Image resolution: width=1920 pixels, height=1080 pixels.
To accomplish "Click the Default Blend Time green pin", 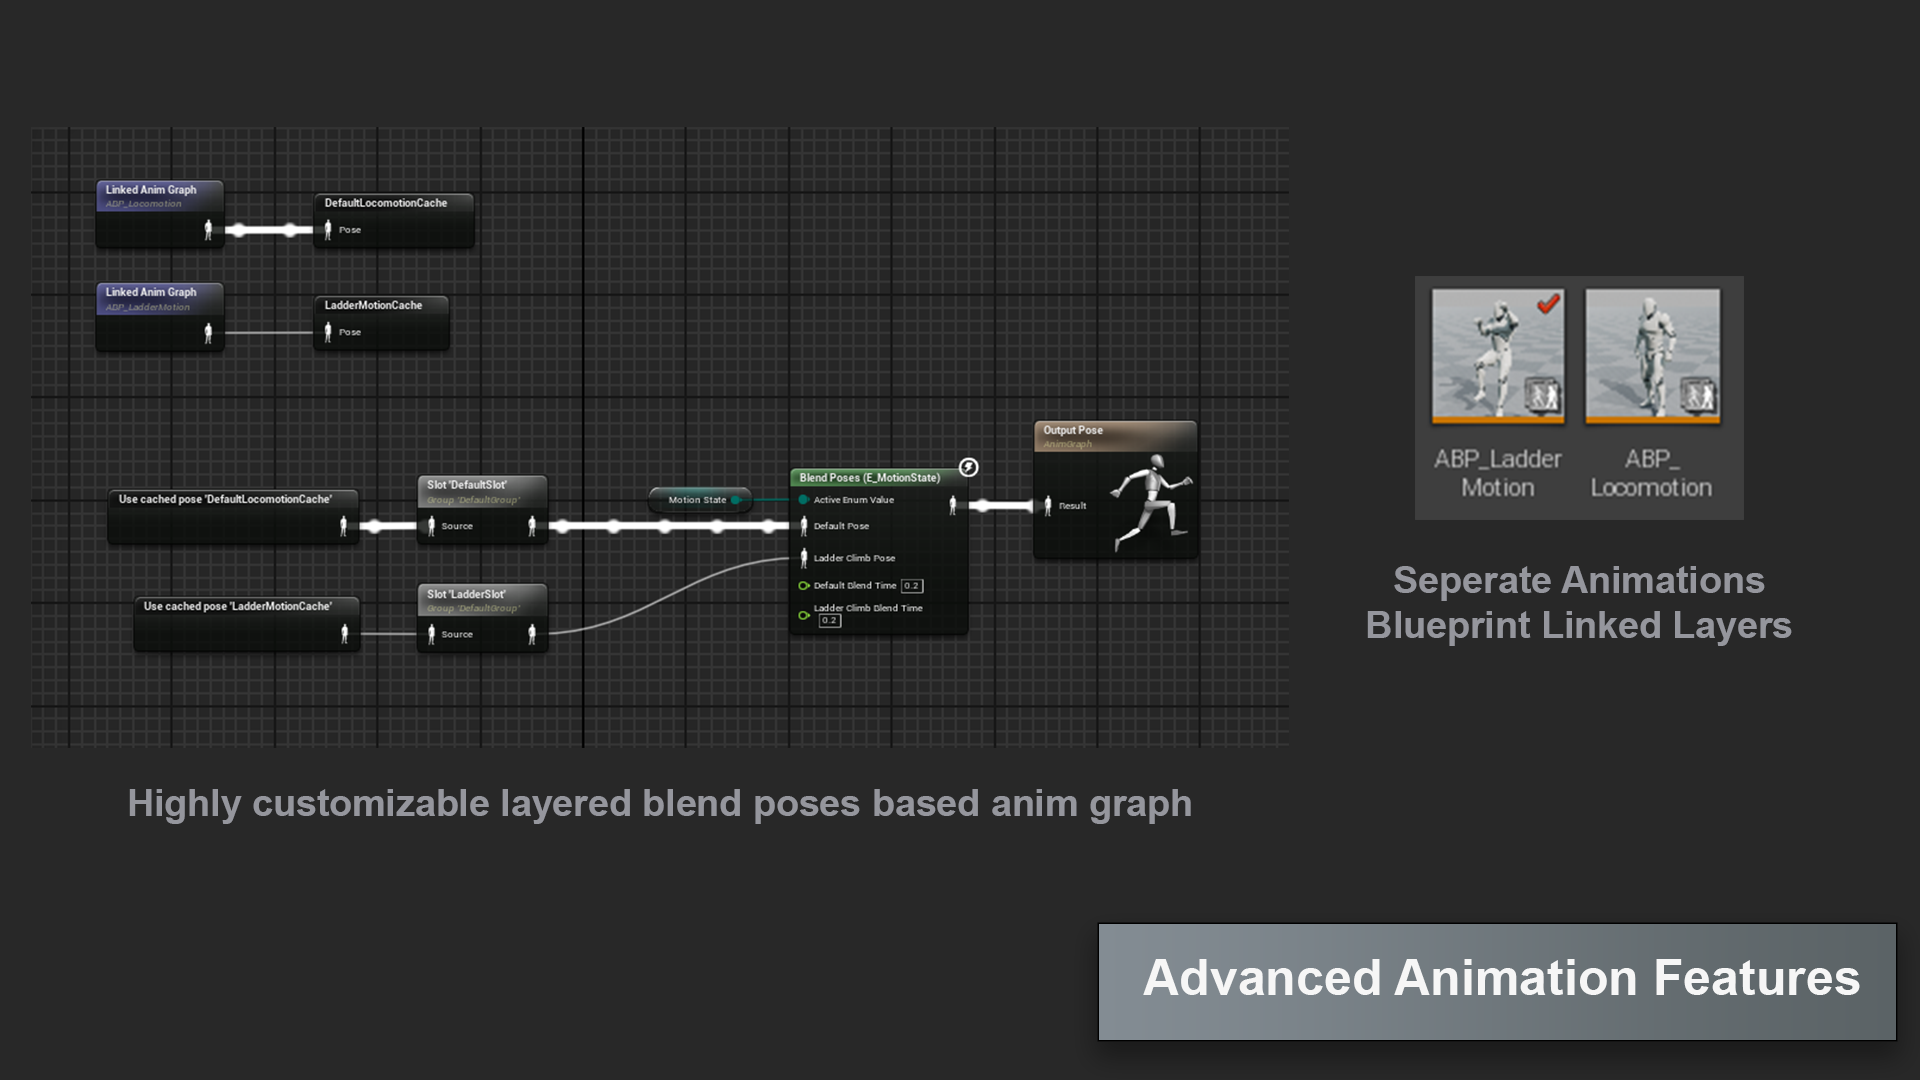I will pyautogui.click(x=803, y=586).
